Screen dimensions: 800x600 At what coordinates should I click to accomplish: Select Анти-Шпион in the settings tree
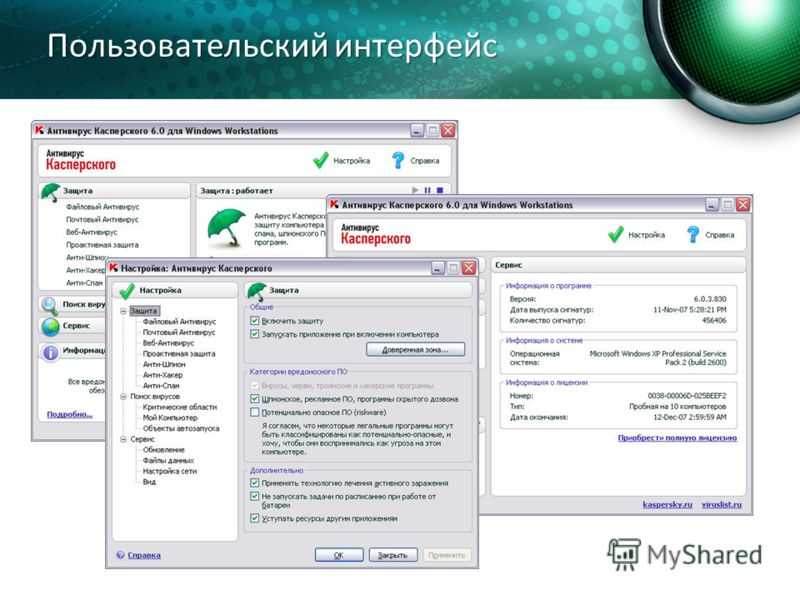[164, 364]
